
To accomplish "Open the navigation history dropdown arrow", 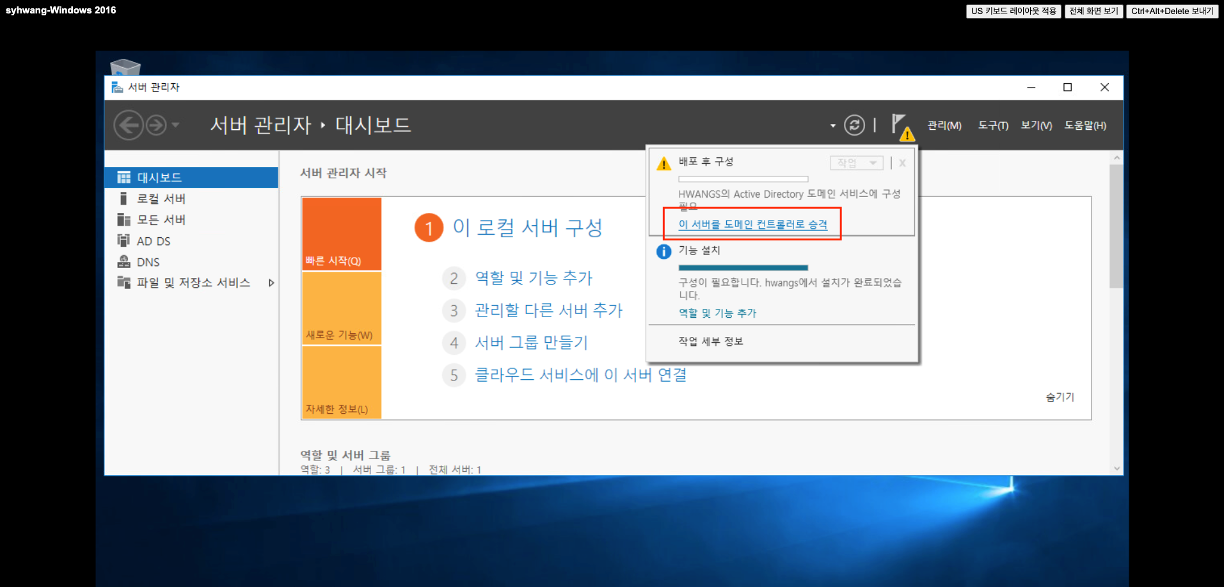I will pos(176,126).
